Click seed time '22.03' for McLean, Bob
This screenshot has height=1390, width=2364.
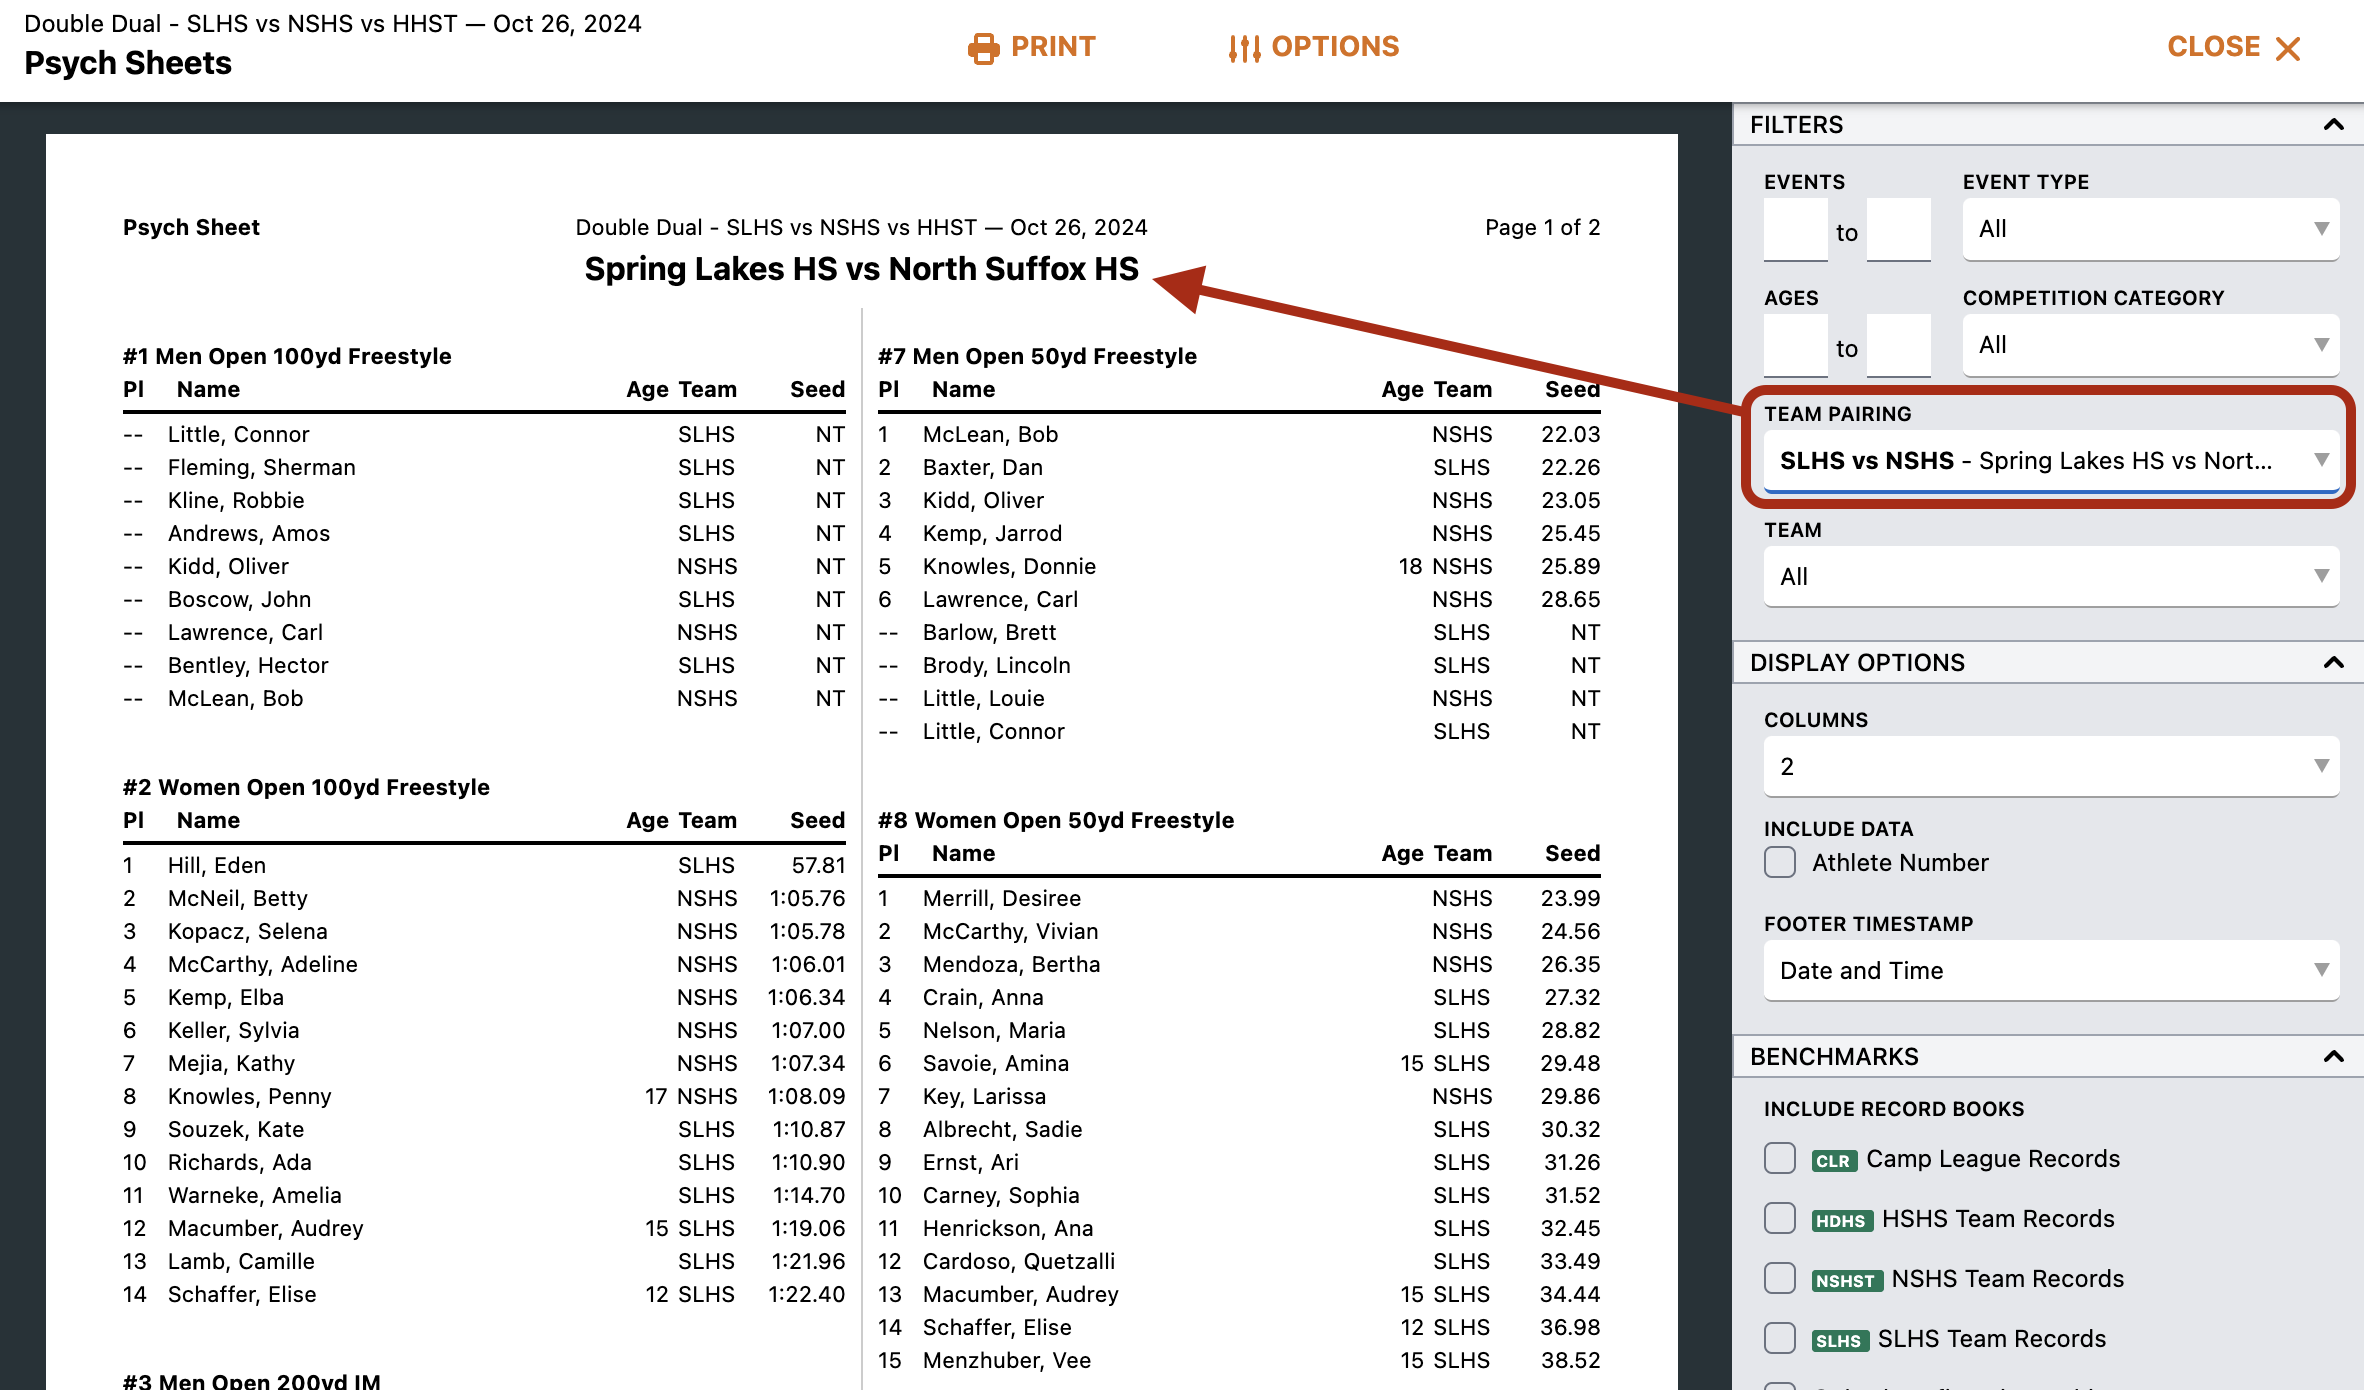pyautogui.click(x=1571, y=434)
